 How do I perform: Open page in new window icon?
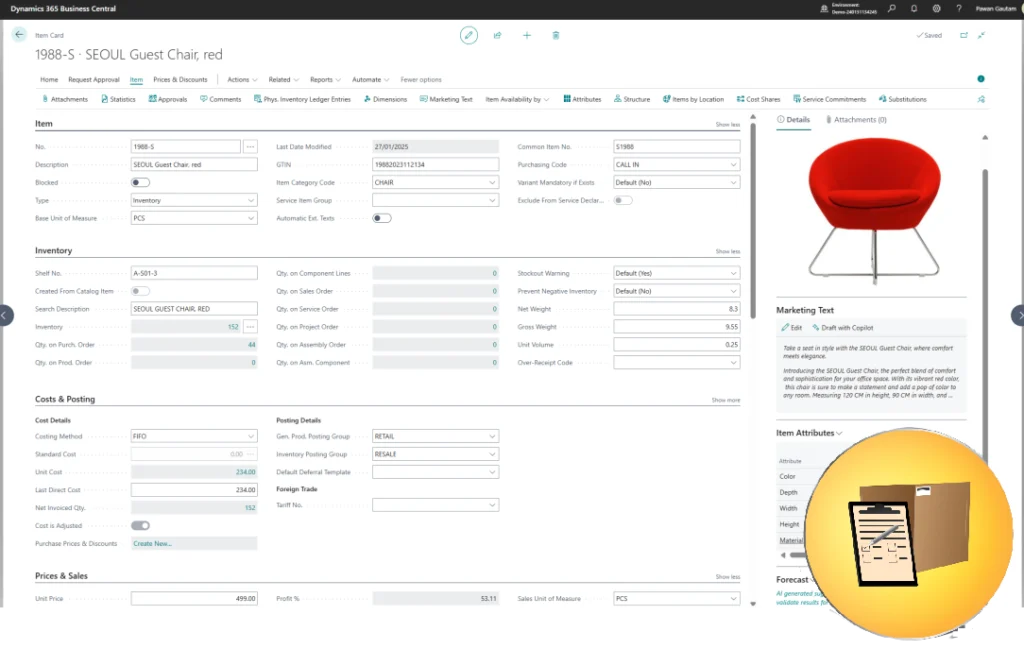pos(964,35)
